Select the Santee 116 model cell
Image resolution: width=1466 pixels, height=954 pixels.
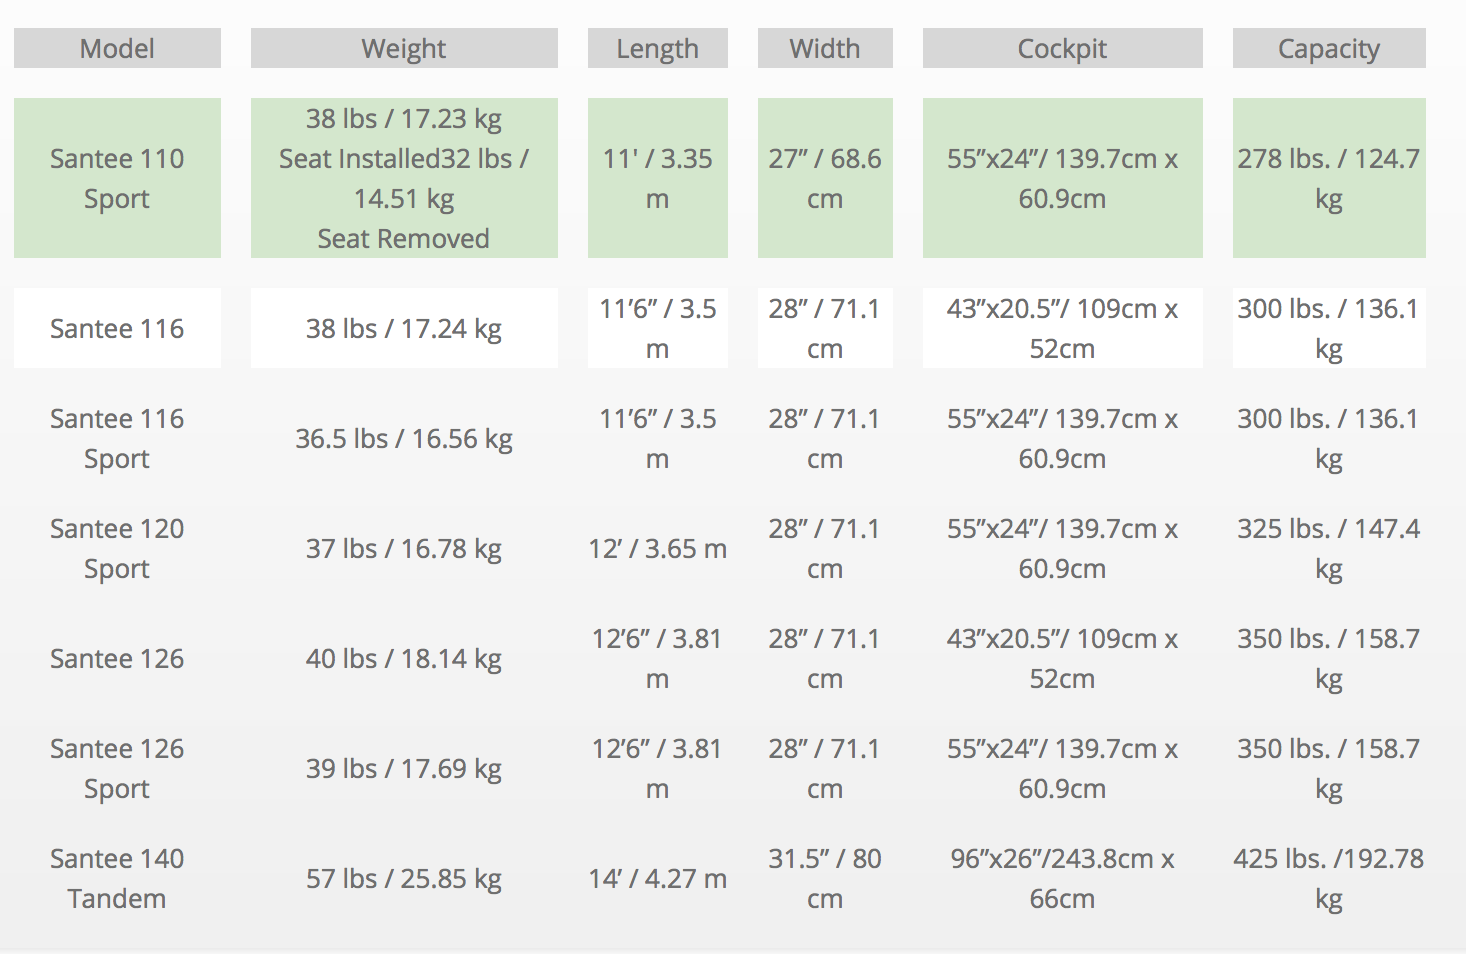coord(117,328)
